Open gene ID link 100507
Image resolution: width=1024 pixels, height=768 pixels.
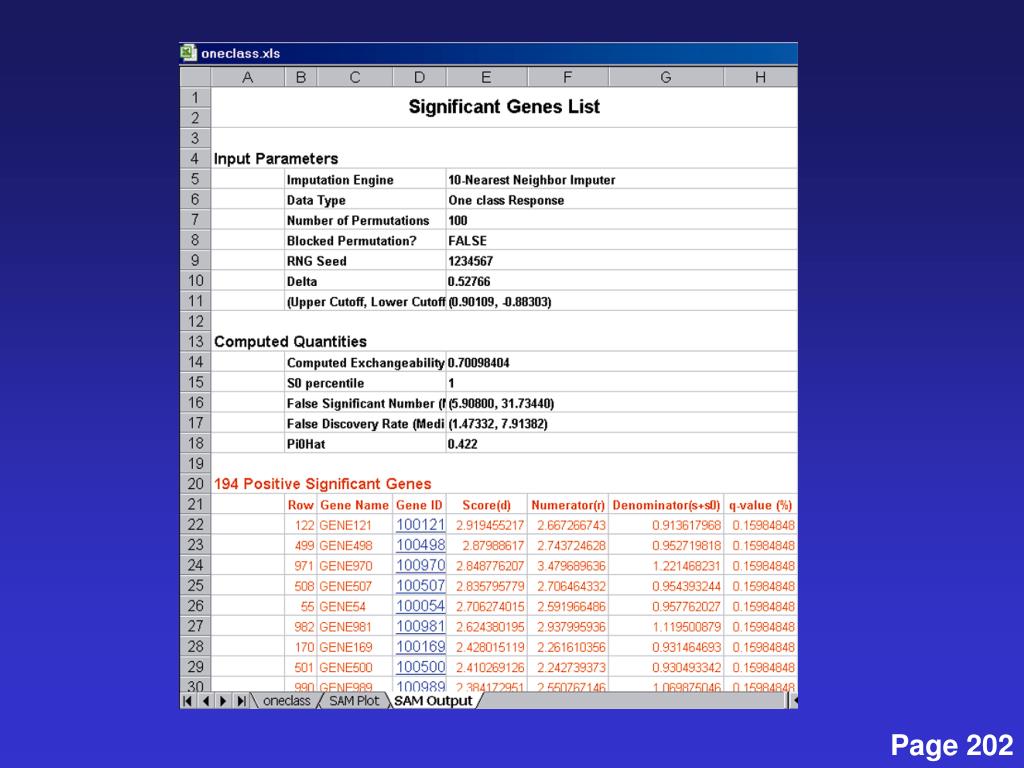(421, 585)
